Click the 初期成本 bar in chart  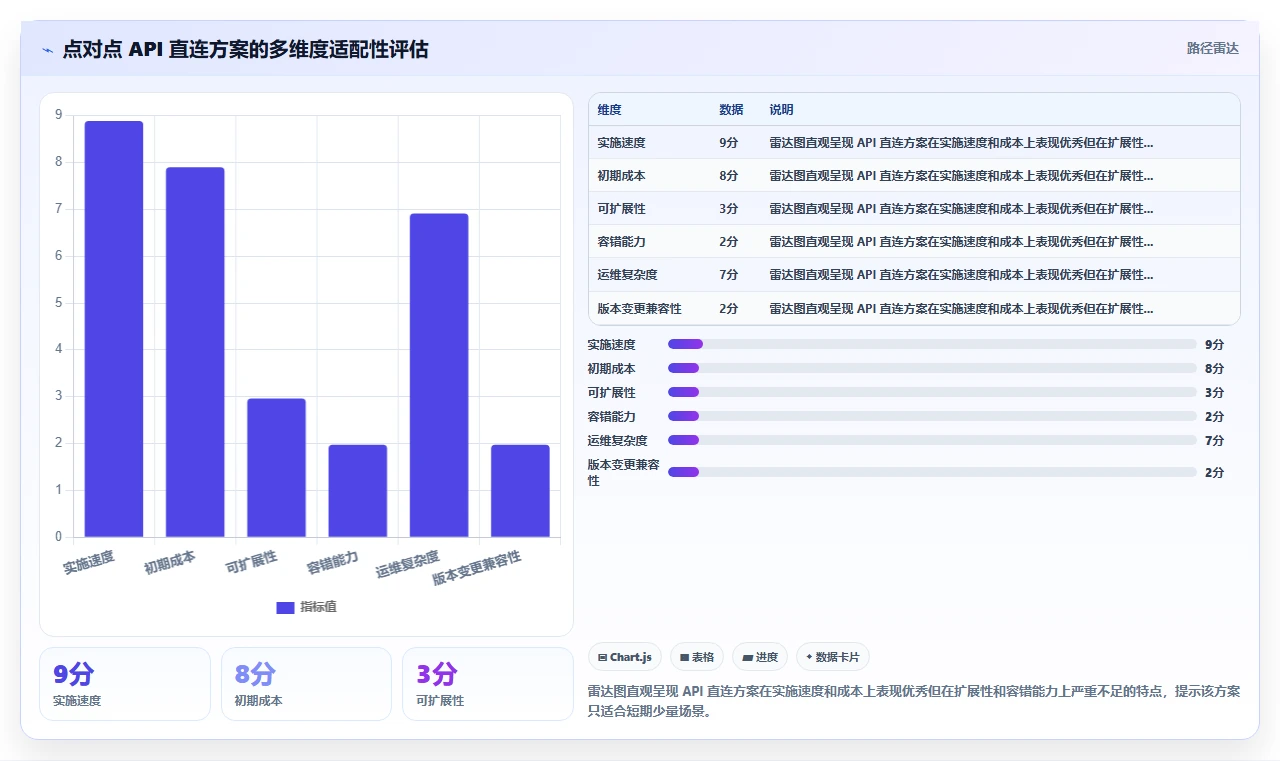[x=195, y=352]
